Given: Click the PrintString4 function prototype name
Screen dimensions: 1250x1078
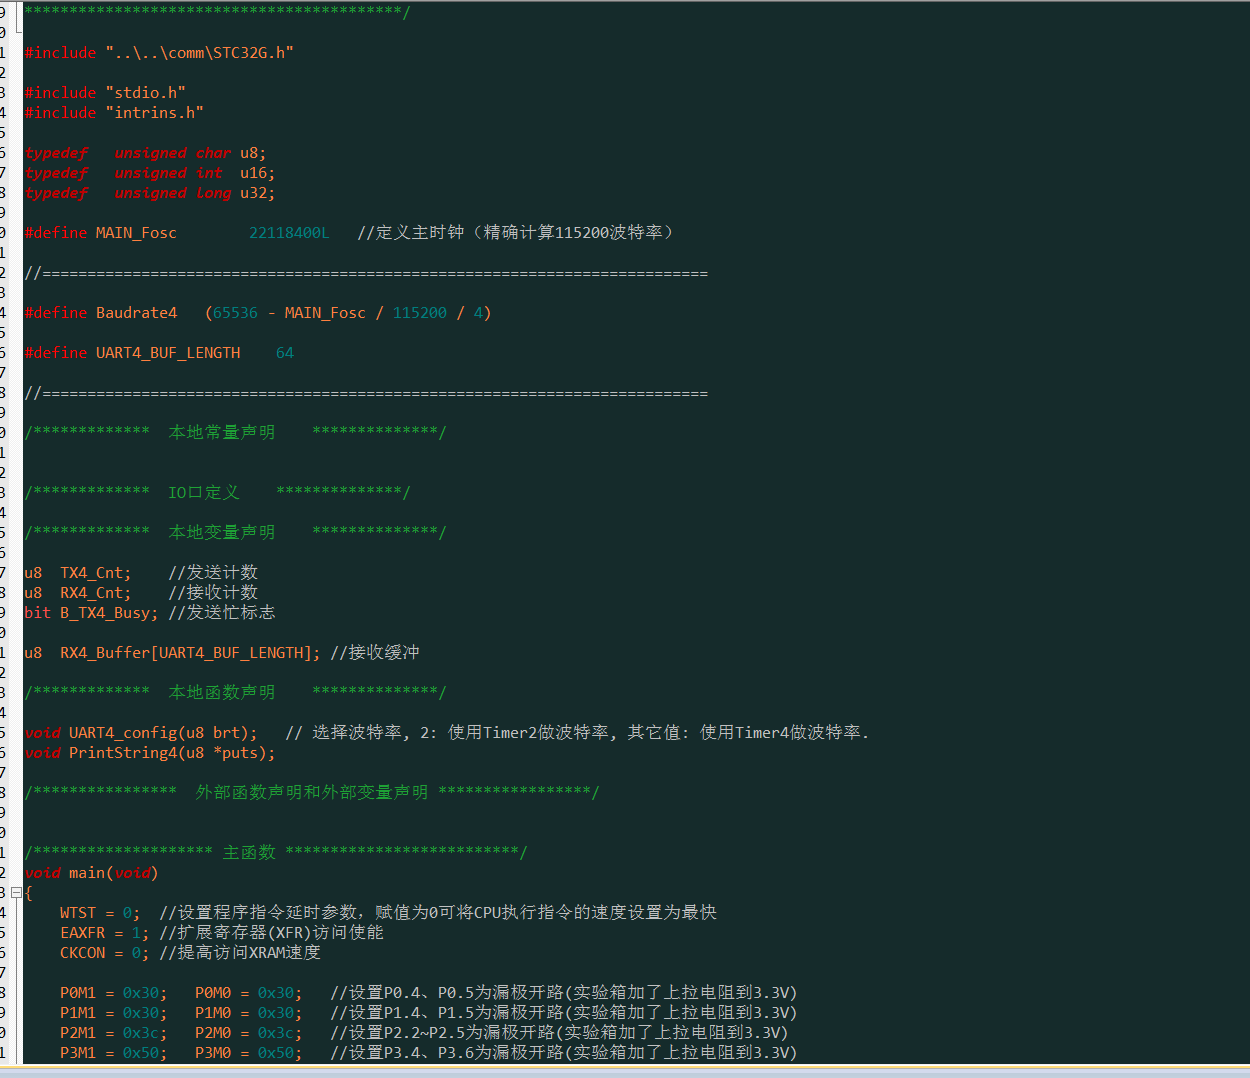Looking at the screenshot, I should (x=123, y=753).
